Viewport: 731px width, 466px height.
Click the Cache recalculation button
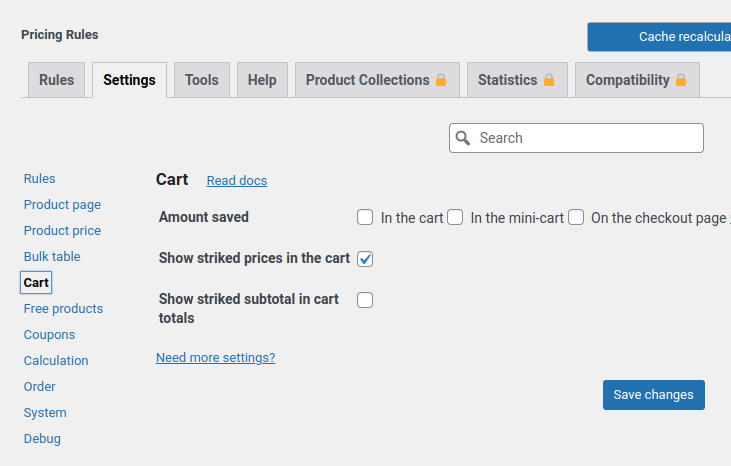click(x=660, y=37)
